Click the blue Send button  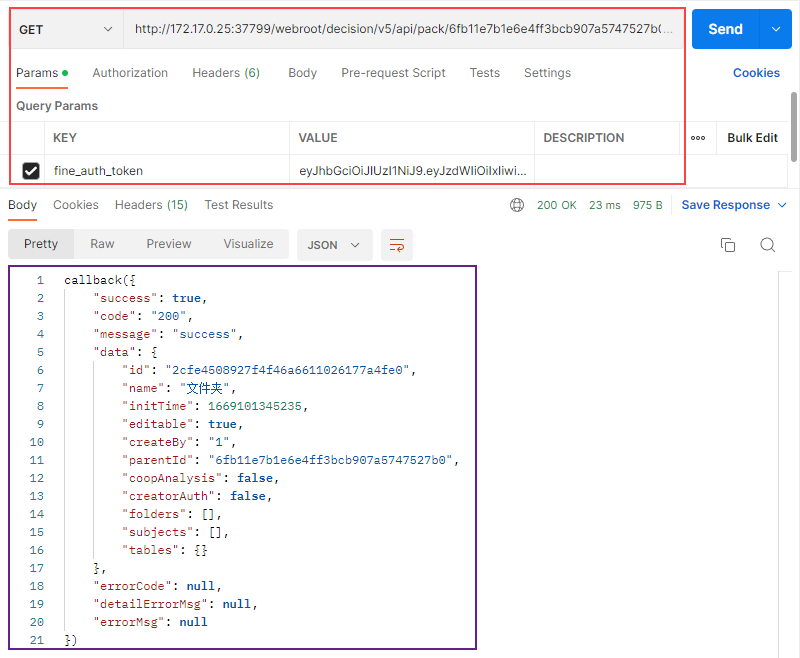pos(726,29)
